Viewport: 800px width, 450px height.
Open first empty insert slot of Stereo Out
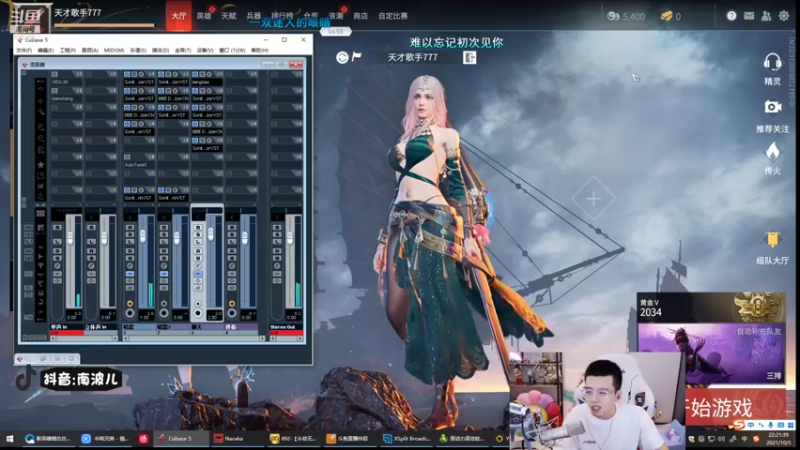click(x=286, y=82)
